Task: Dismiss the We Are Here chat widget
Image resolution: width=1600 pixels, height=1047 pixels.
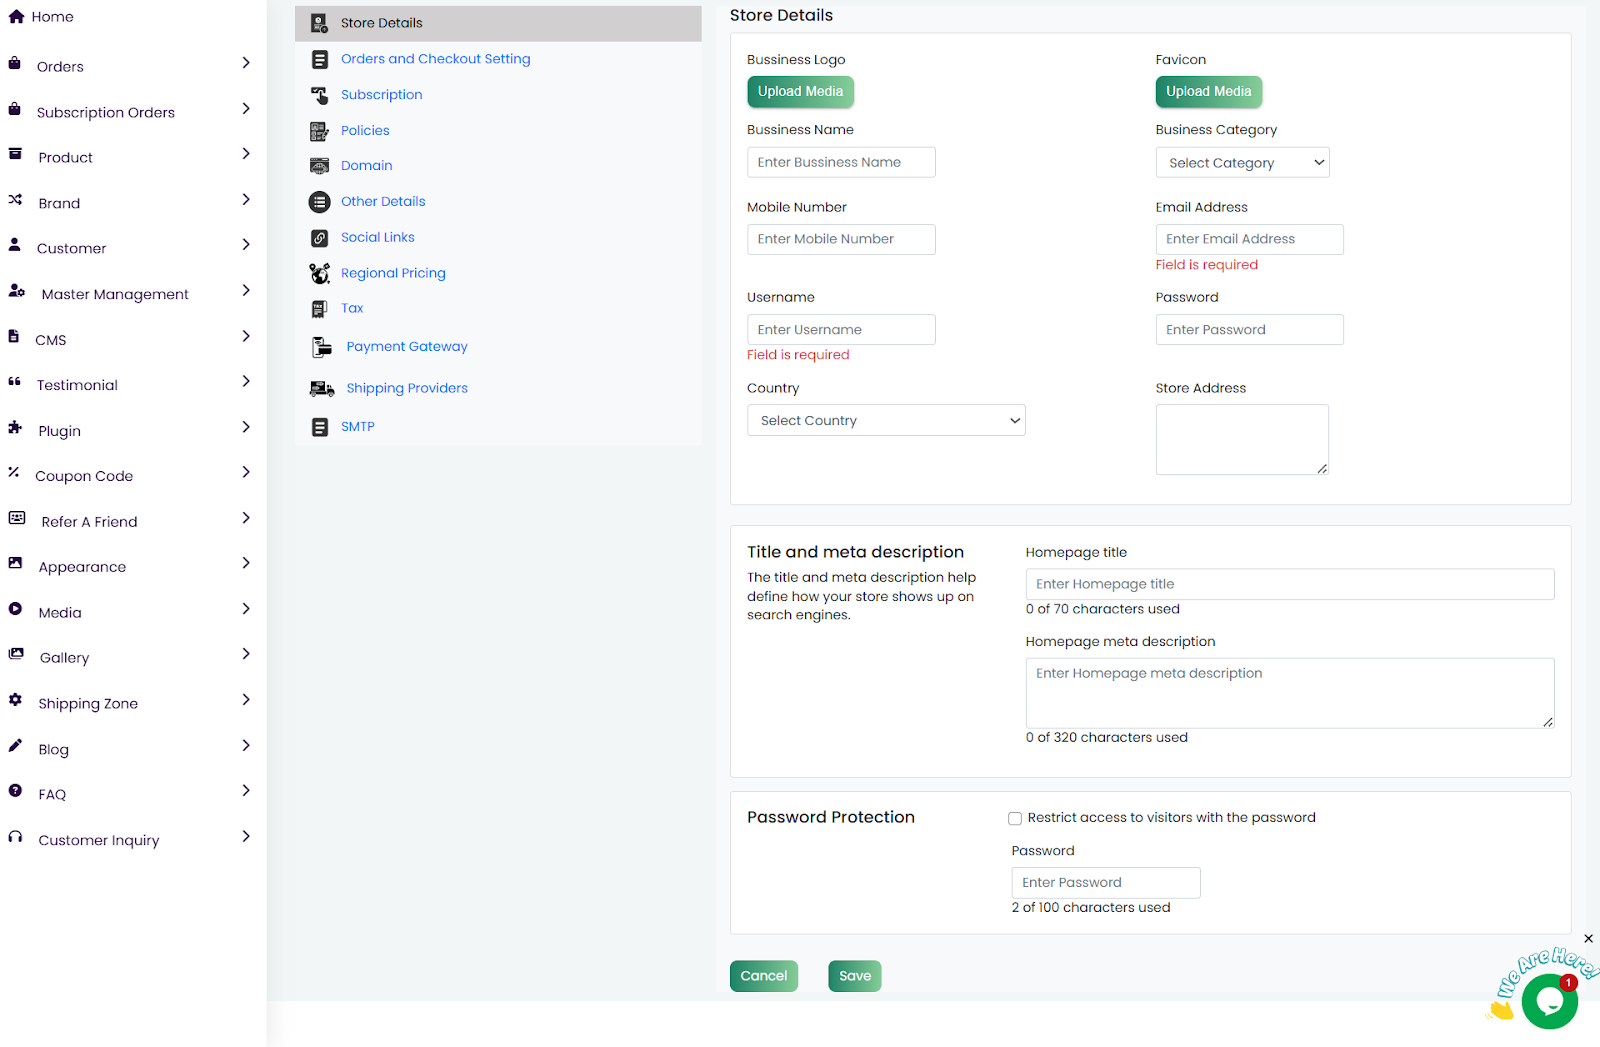Action: coord(1588,939)
